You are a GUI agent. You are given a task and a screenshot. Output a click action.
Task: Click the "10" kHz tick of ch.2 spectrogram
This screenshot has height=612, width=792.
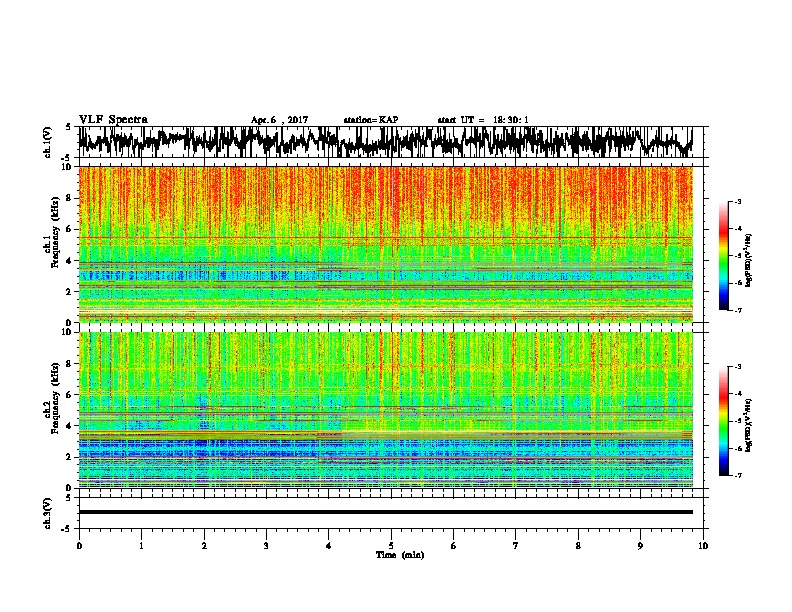67,332
